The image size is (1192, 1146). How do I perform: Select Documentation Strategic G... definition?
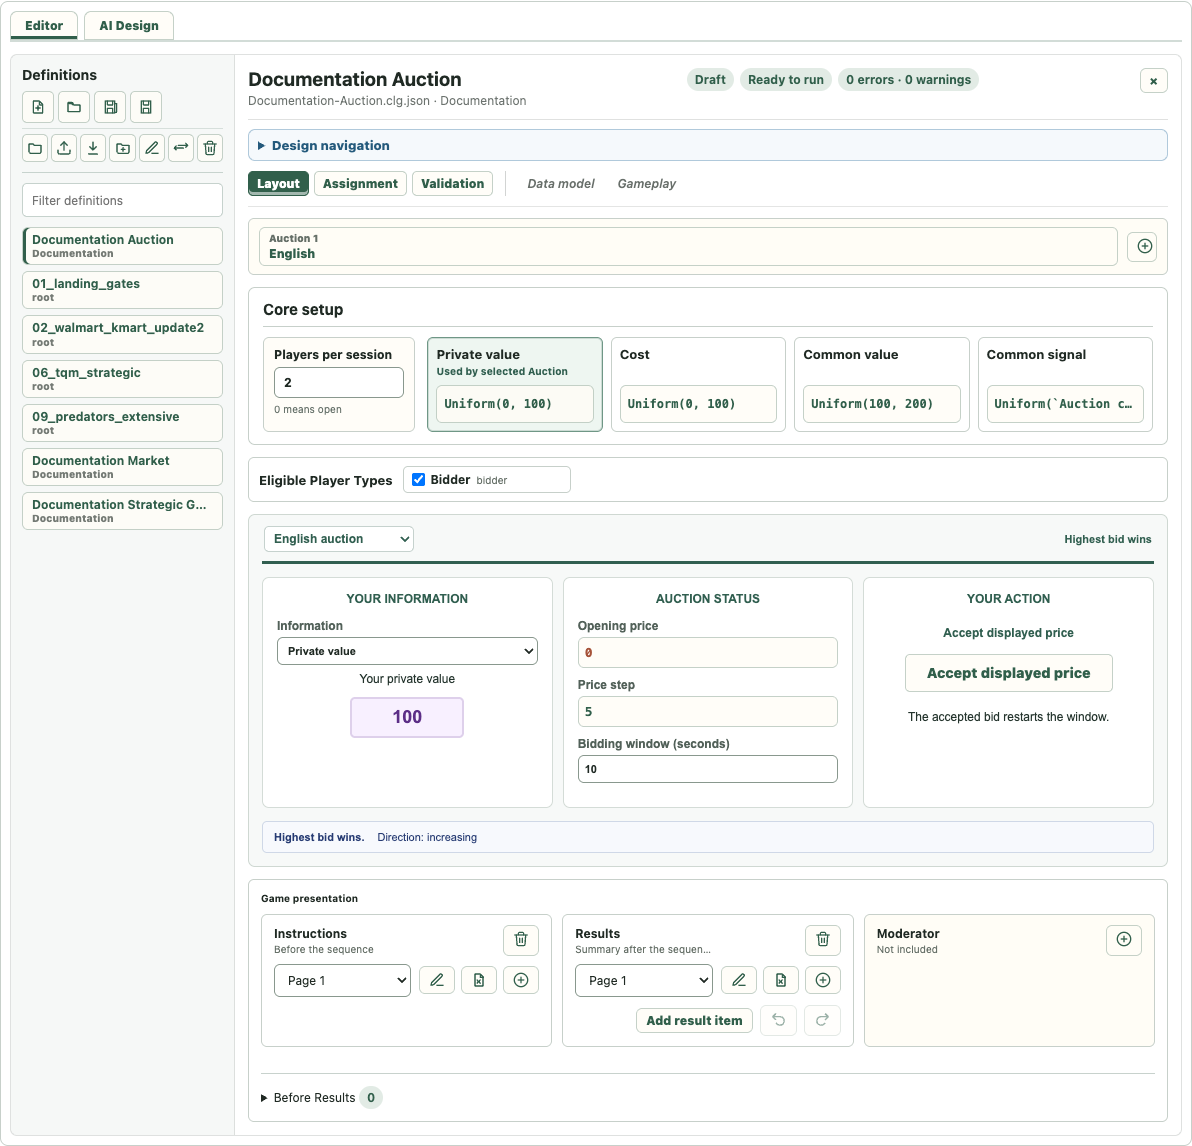[x=122, y=511]
